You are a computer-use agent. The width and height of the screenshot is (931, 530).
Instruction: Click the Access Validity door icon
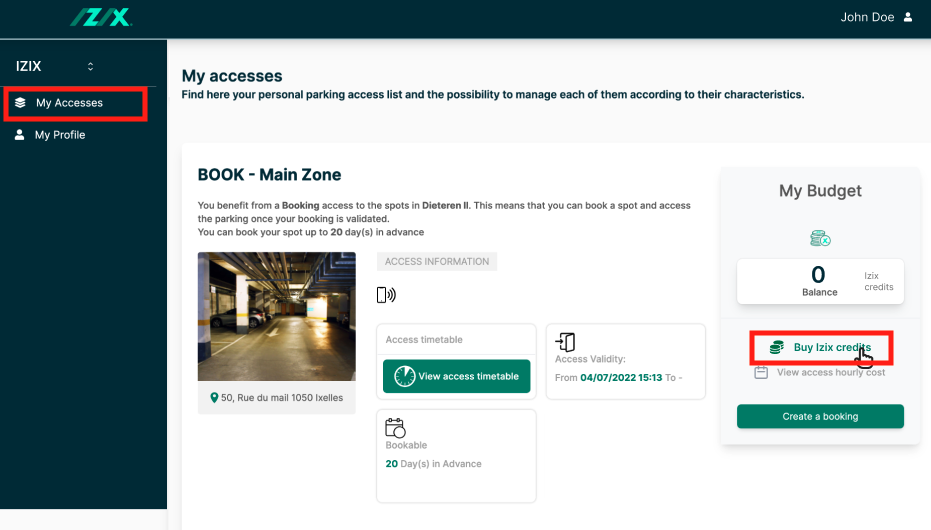coord(565,342)
